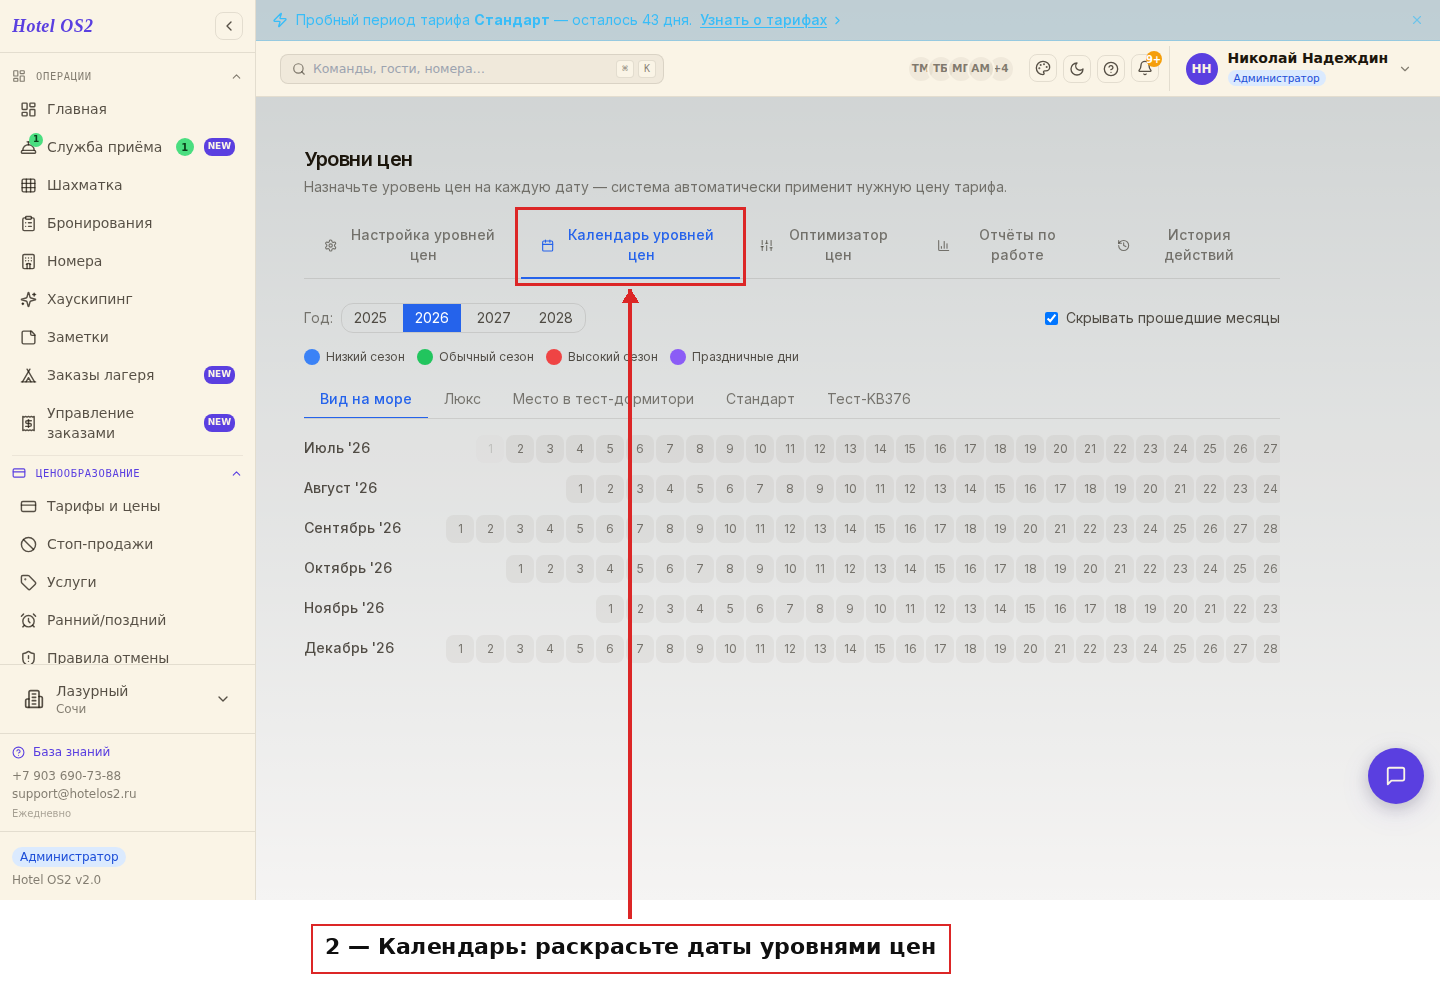Select the Люкс room tab
Image resolution: width=1440 pixels, height=997 pixels.
coord(462,399)
